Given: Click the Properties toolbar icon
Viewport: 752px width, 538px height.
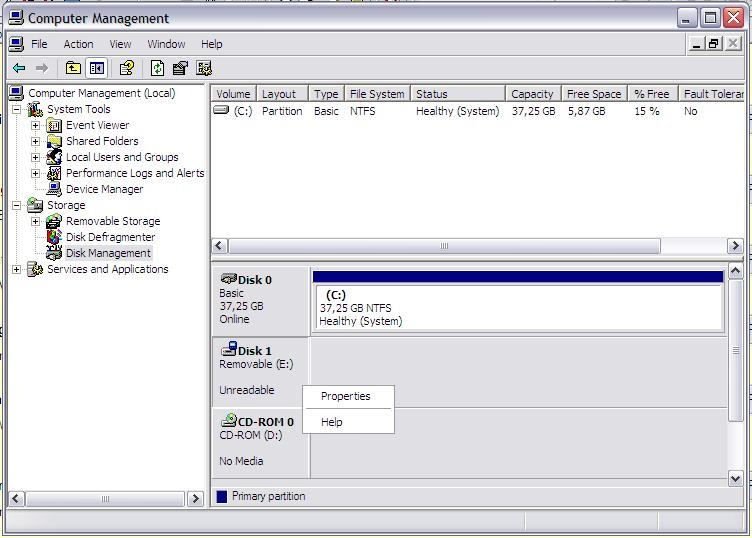Looking at the screenshot, I should [180, 68].
